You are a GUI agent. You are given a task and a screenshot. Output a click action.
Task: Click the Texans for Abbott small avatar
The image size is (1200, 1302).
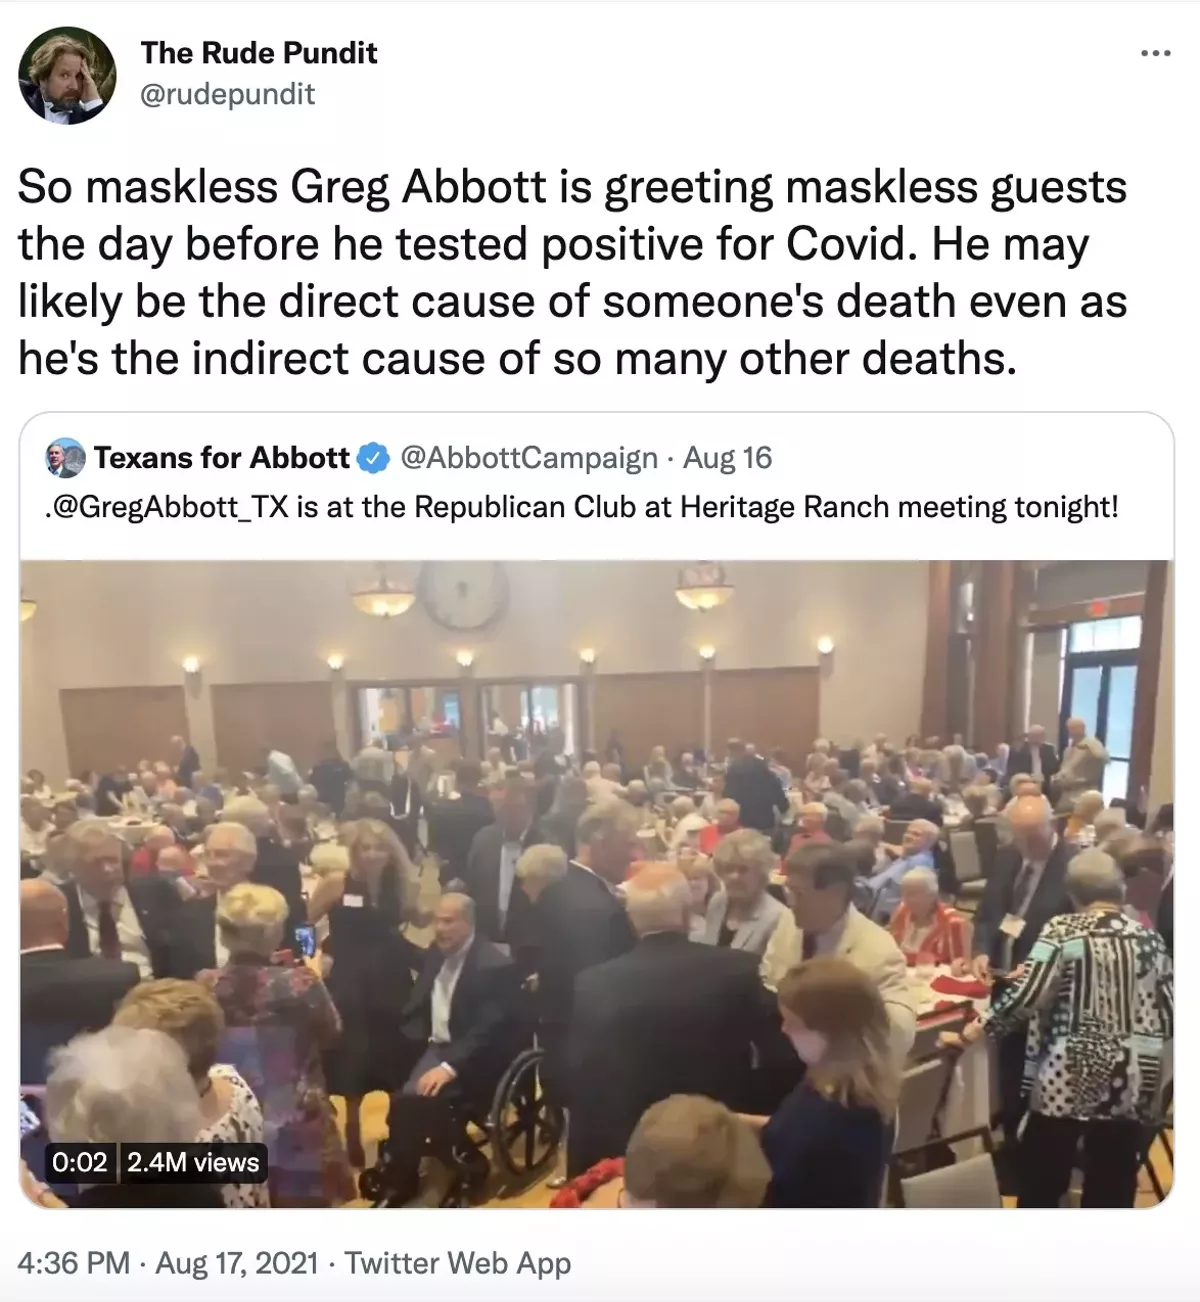(x=66, y=458)
